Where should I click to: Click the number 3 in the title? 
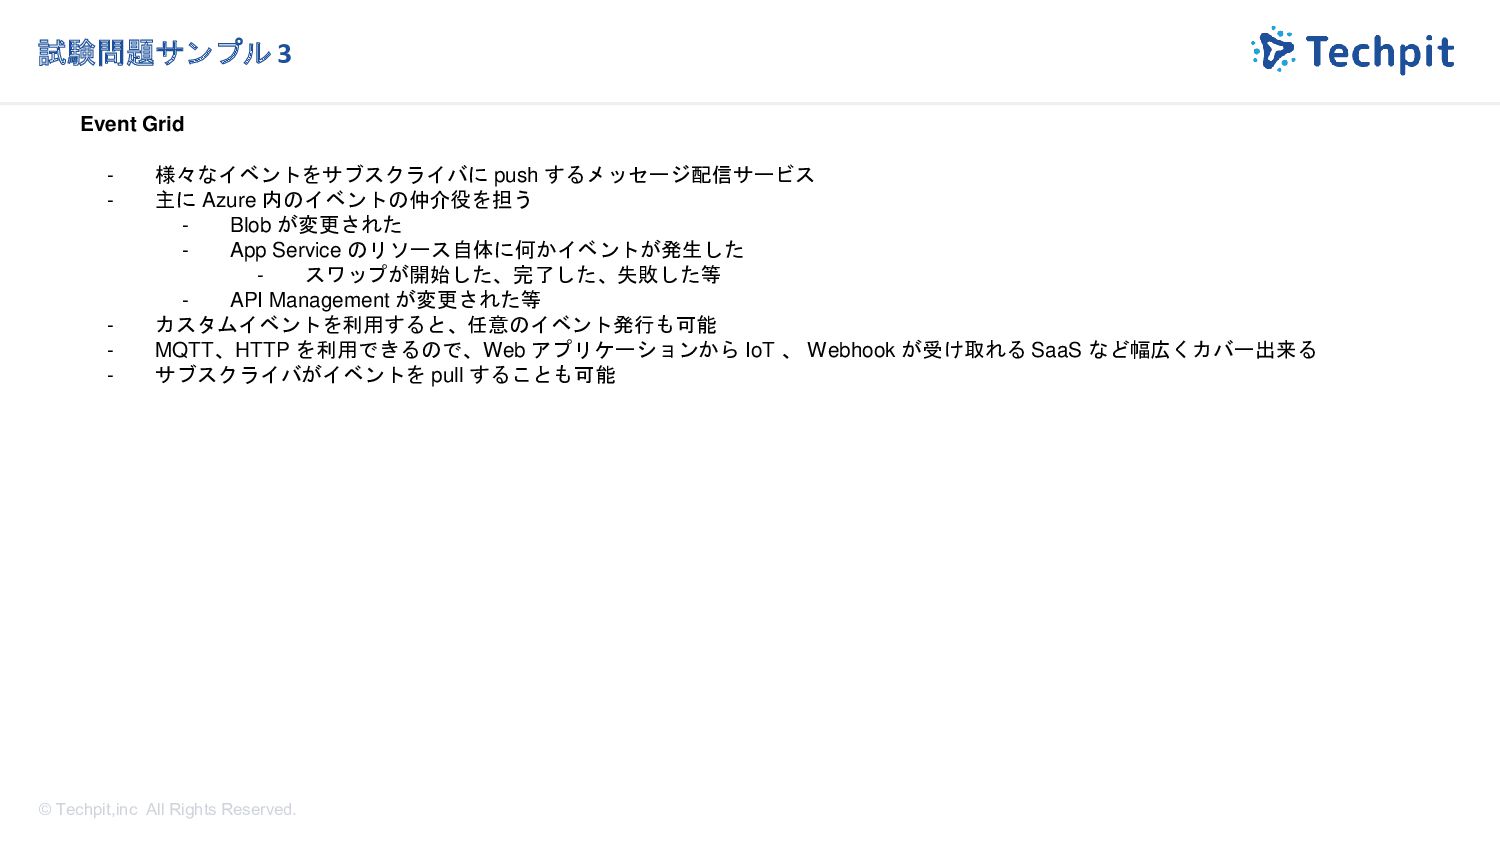[284, 54]
